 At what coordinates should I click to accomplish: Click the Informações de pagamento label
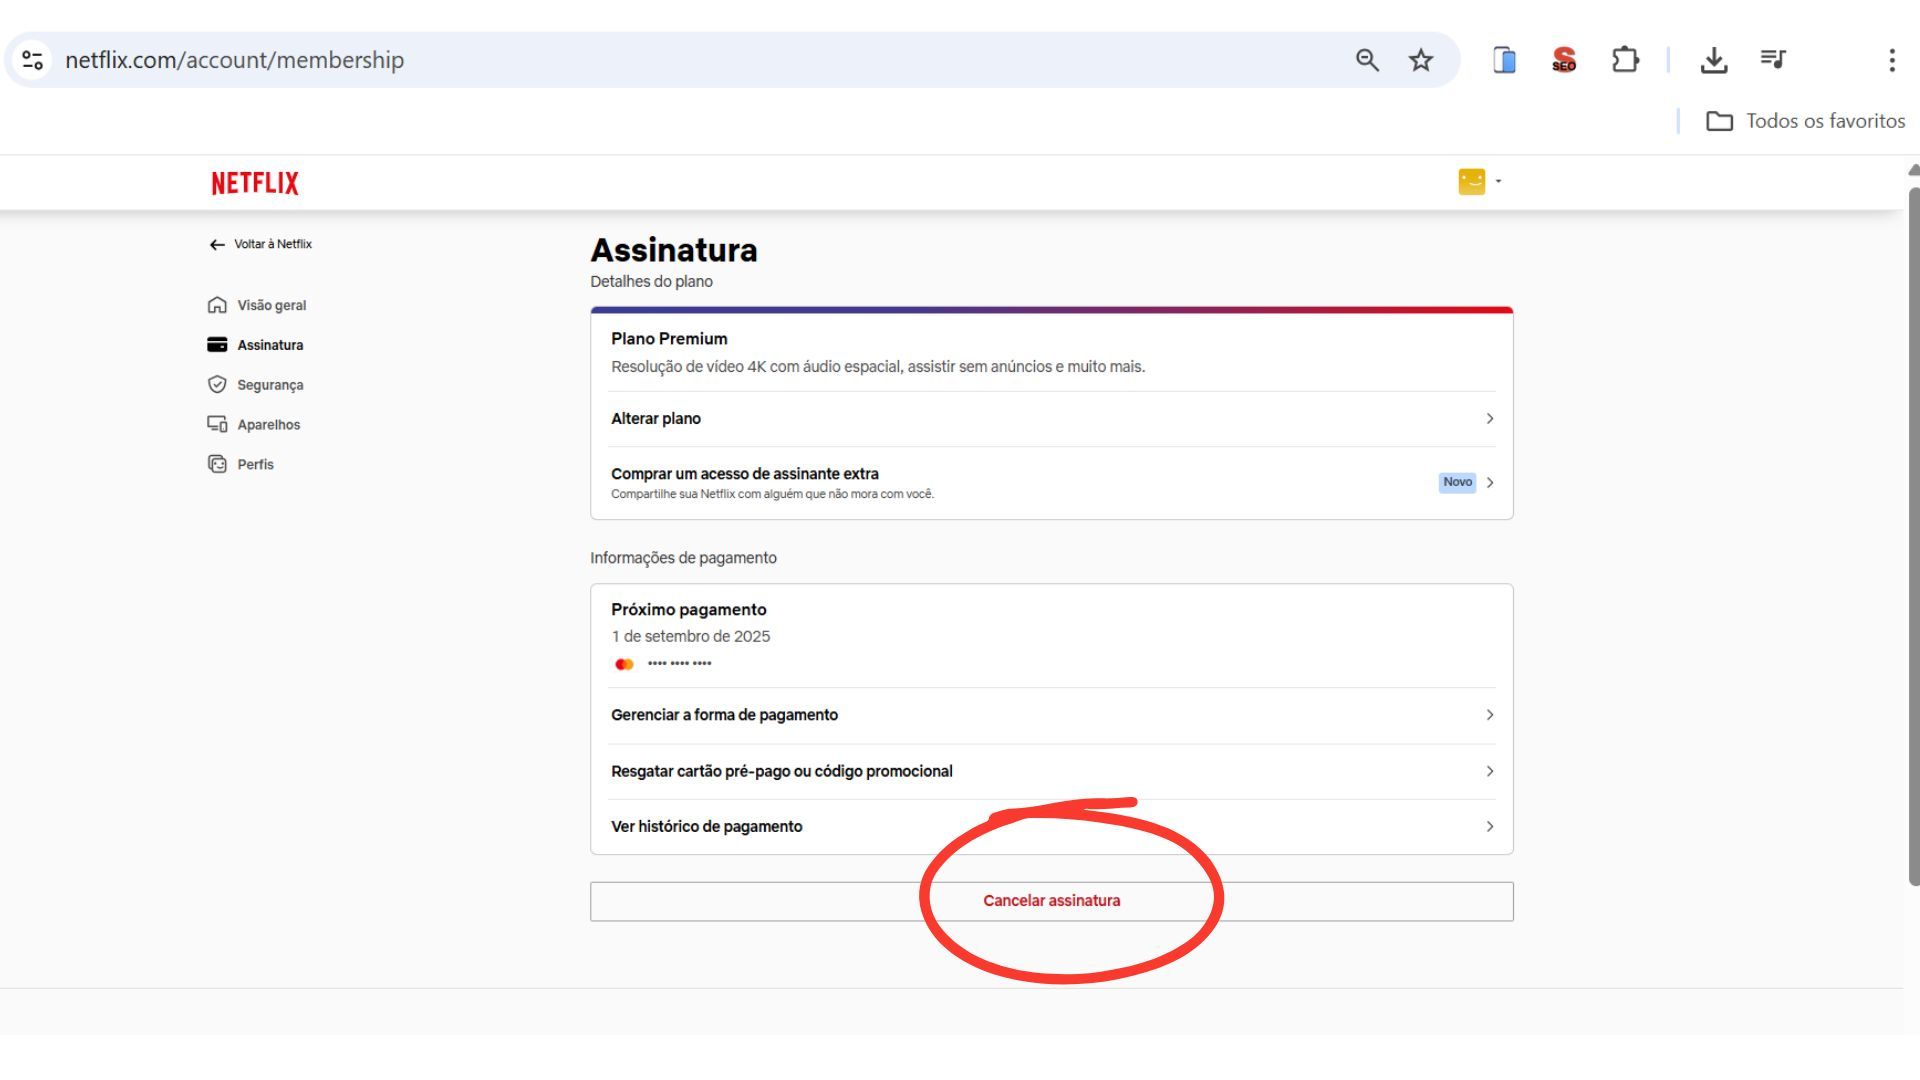683,558
